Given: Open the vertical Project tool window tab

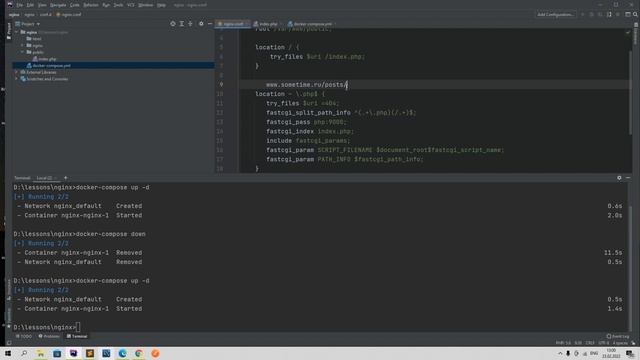Looking at the screenshot, I should pyautogui.click(x=9, y=31).
